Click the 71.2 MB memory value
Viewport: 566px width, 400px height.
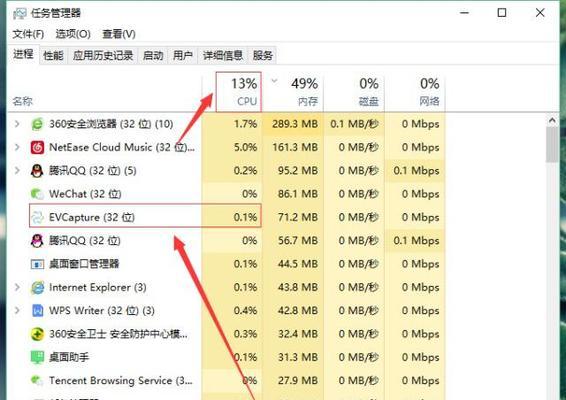[x=298, y=217]
